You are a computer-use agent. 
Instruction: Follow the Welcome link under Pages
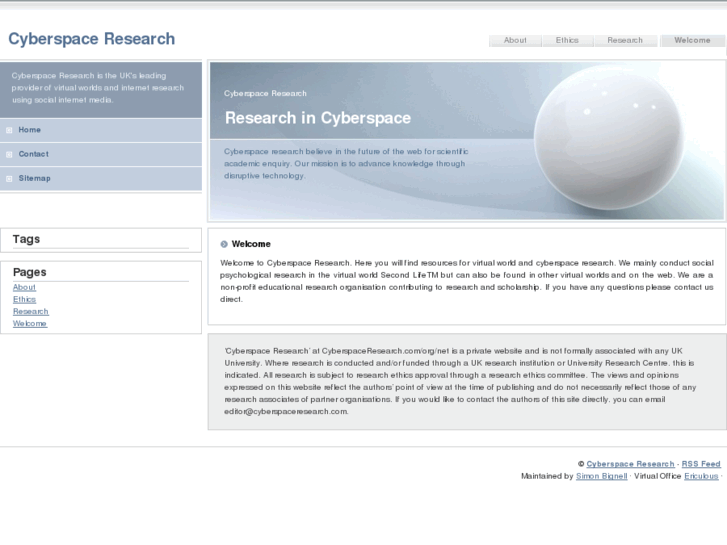coord(30,324)
